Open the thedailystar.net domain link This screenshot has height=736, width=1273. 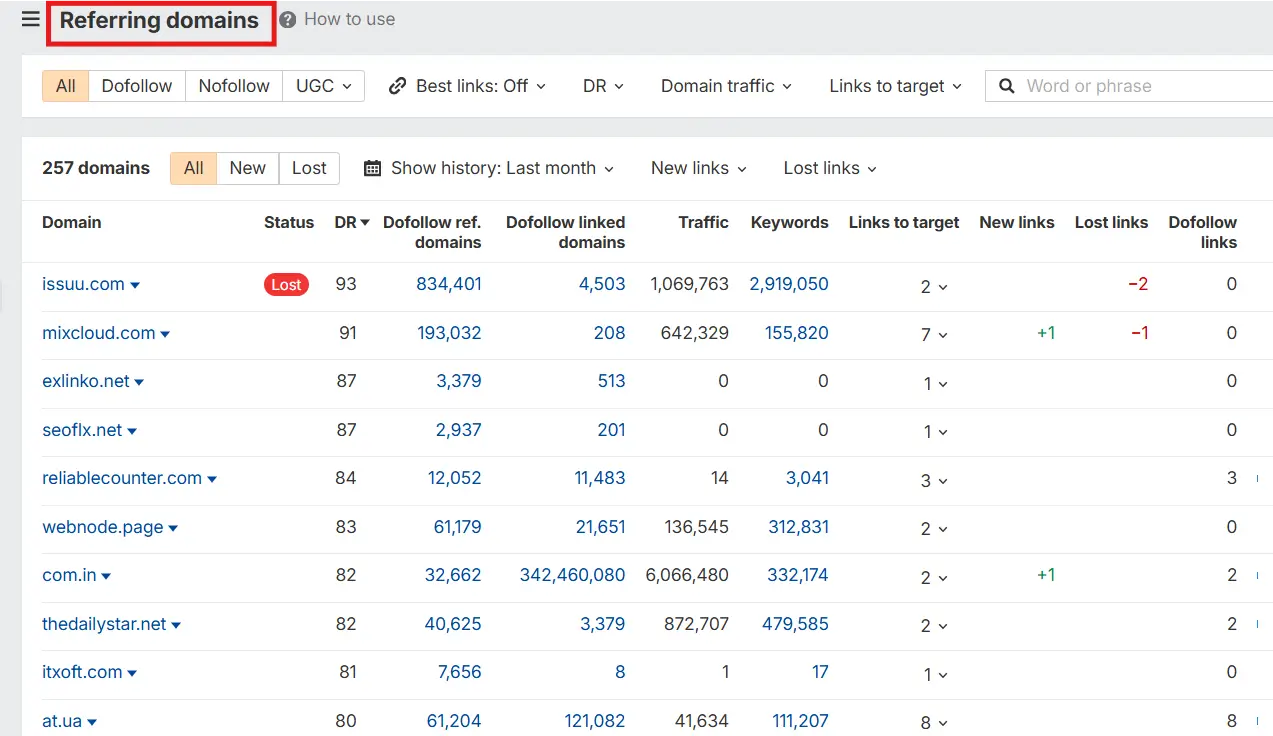tap(104, 624)
